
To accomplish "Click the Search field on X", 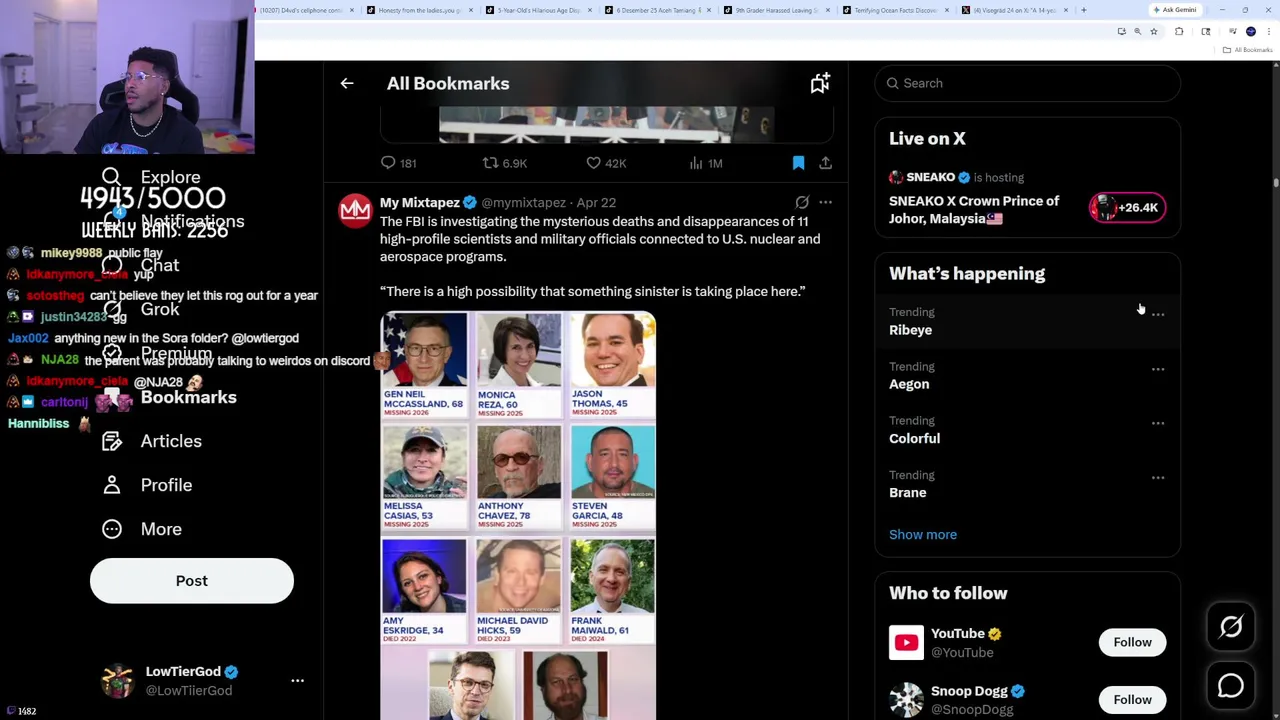I will 1028,83.
